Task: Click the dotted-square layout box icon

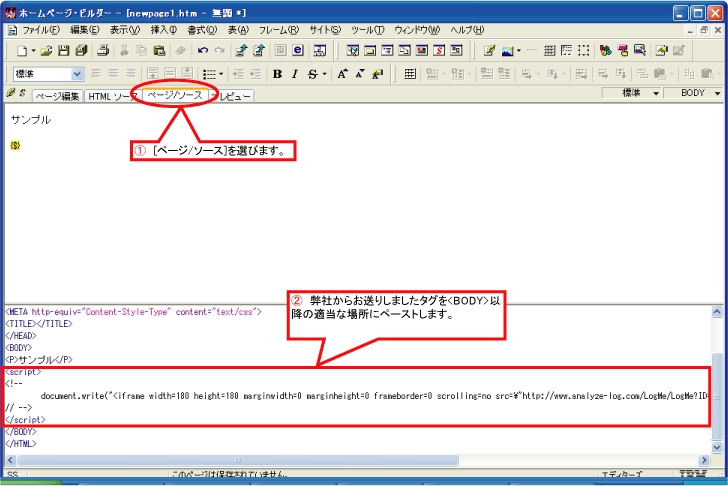Action: tap(584, 51)
